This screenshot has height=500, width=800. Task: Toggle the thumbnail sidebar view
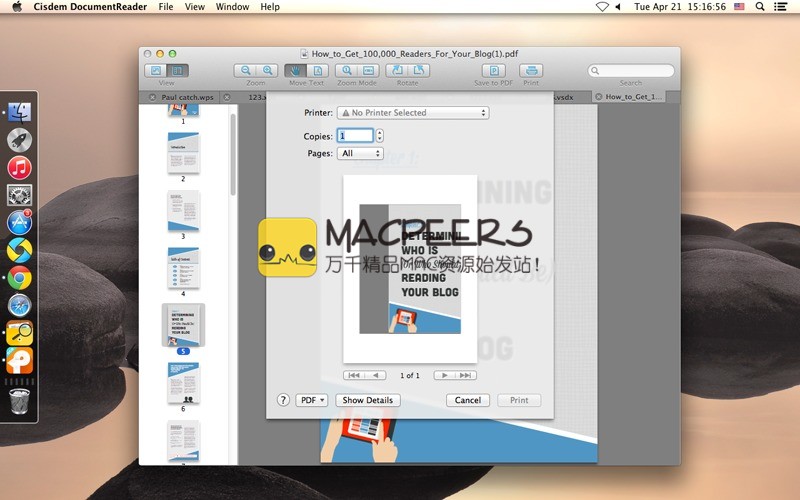click(177, 71)
